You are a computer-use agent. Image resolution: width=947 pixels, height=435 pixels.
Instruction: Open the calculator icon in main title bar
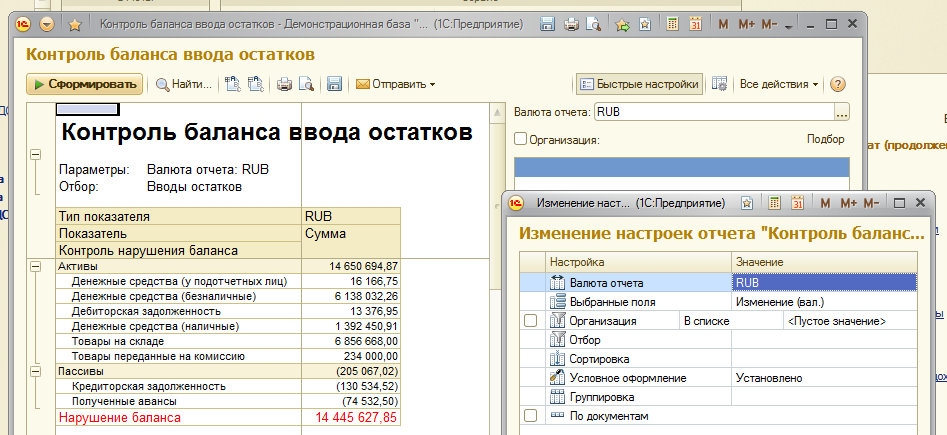[x=674, y=24]
